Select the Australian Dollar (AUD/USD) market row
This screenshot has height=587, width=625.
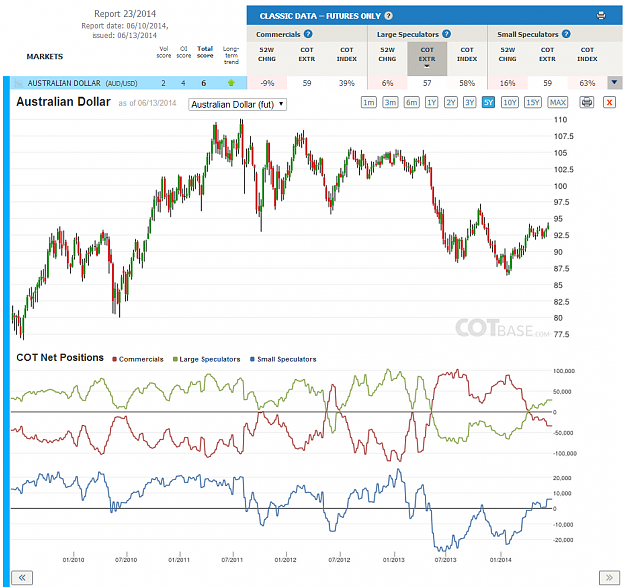coord(129,83)
